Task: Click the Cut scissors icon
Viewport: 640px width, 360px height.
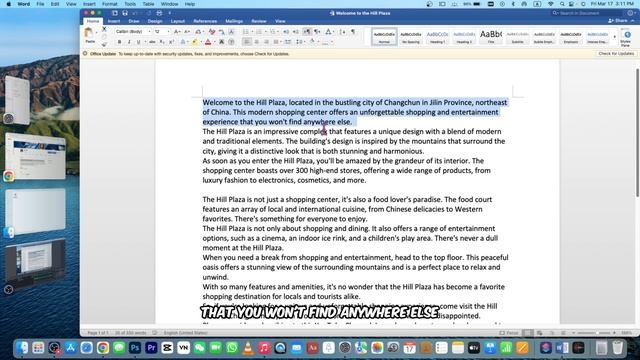Action: [104, 29]
